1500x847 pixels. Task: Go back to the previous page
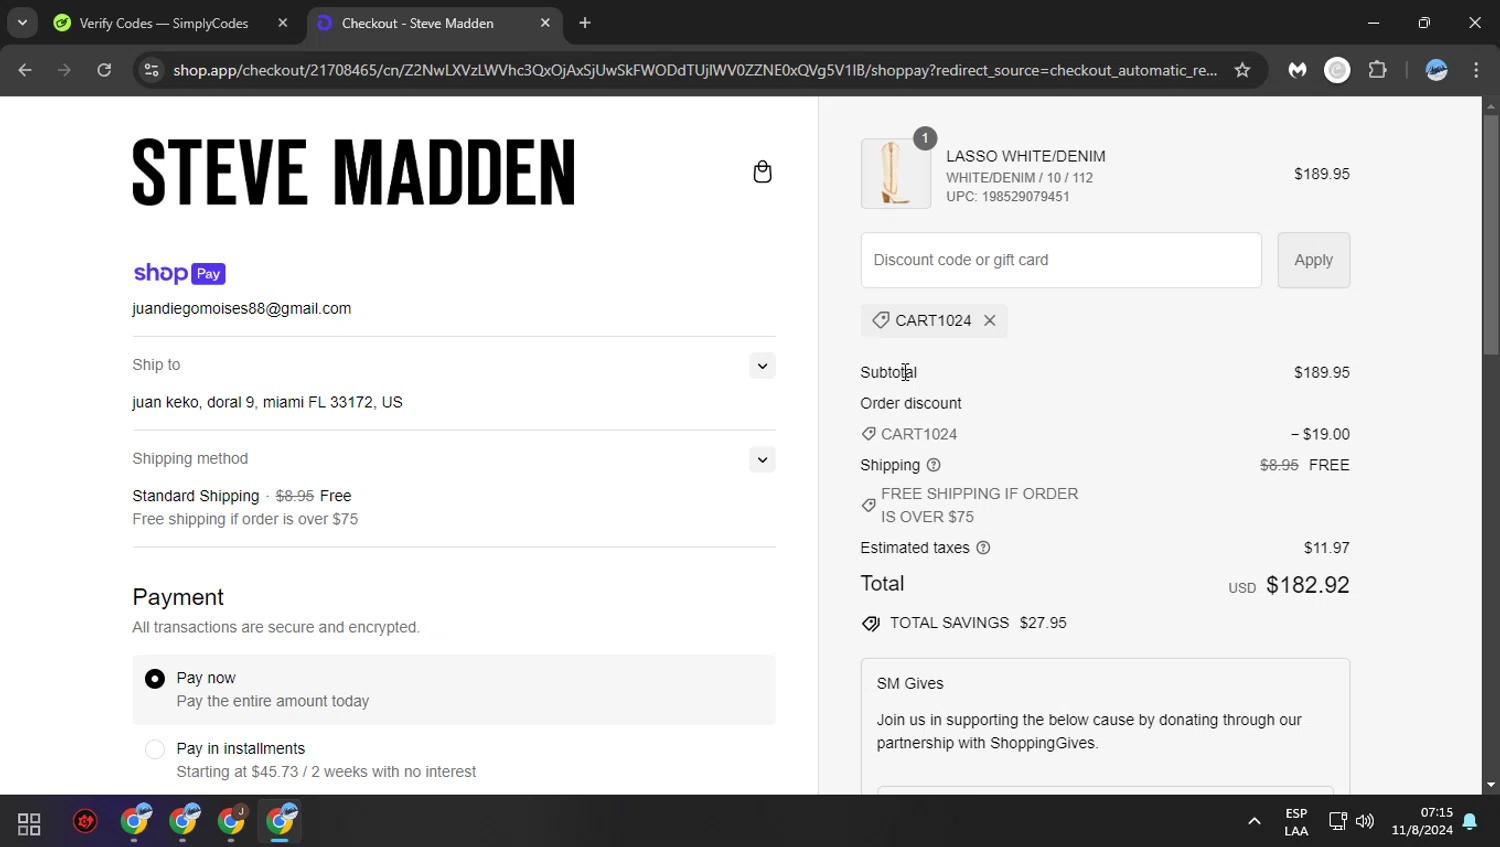coord(25,70)
